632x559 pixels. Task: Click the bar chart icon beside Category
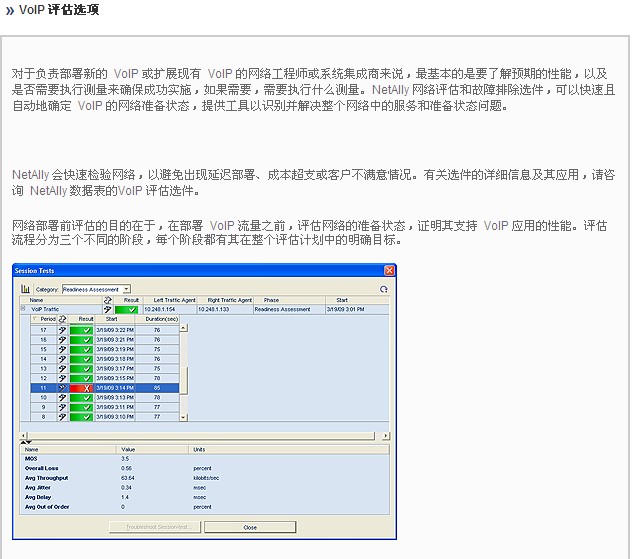point(26,289)
